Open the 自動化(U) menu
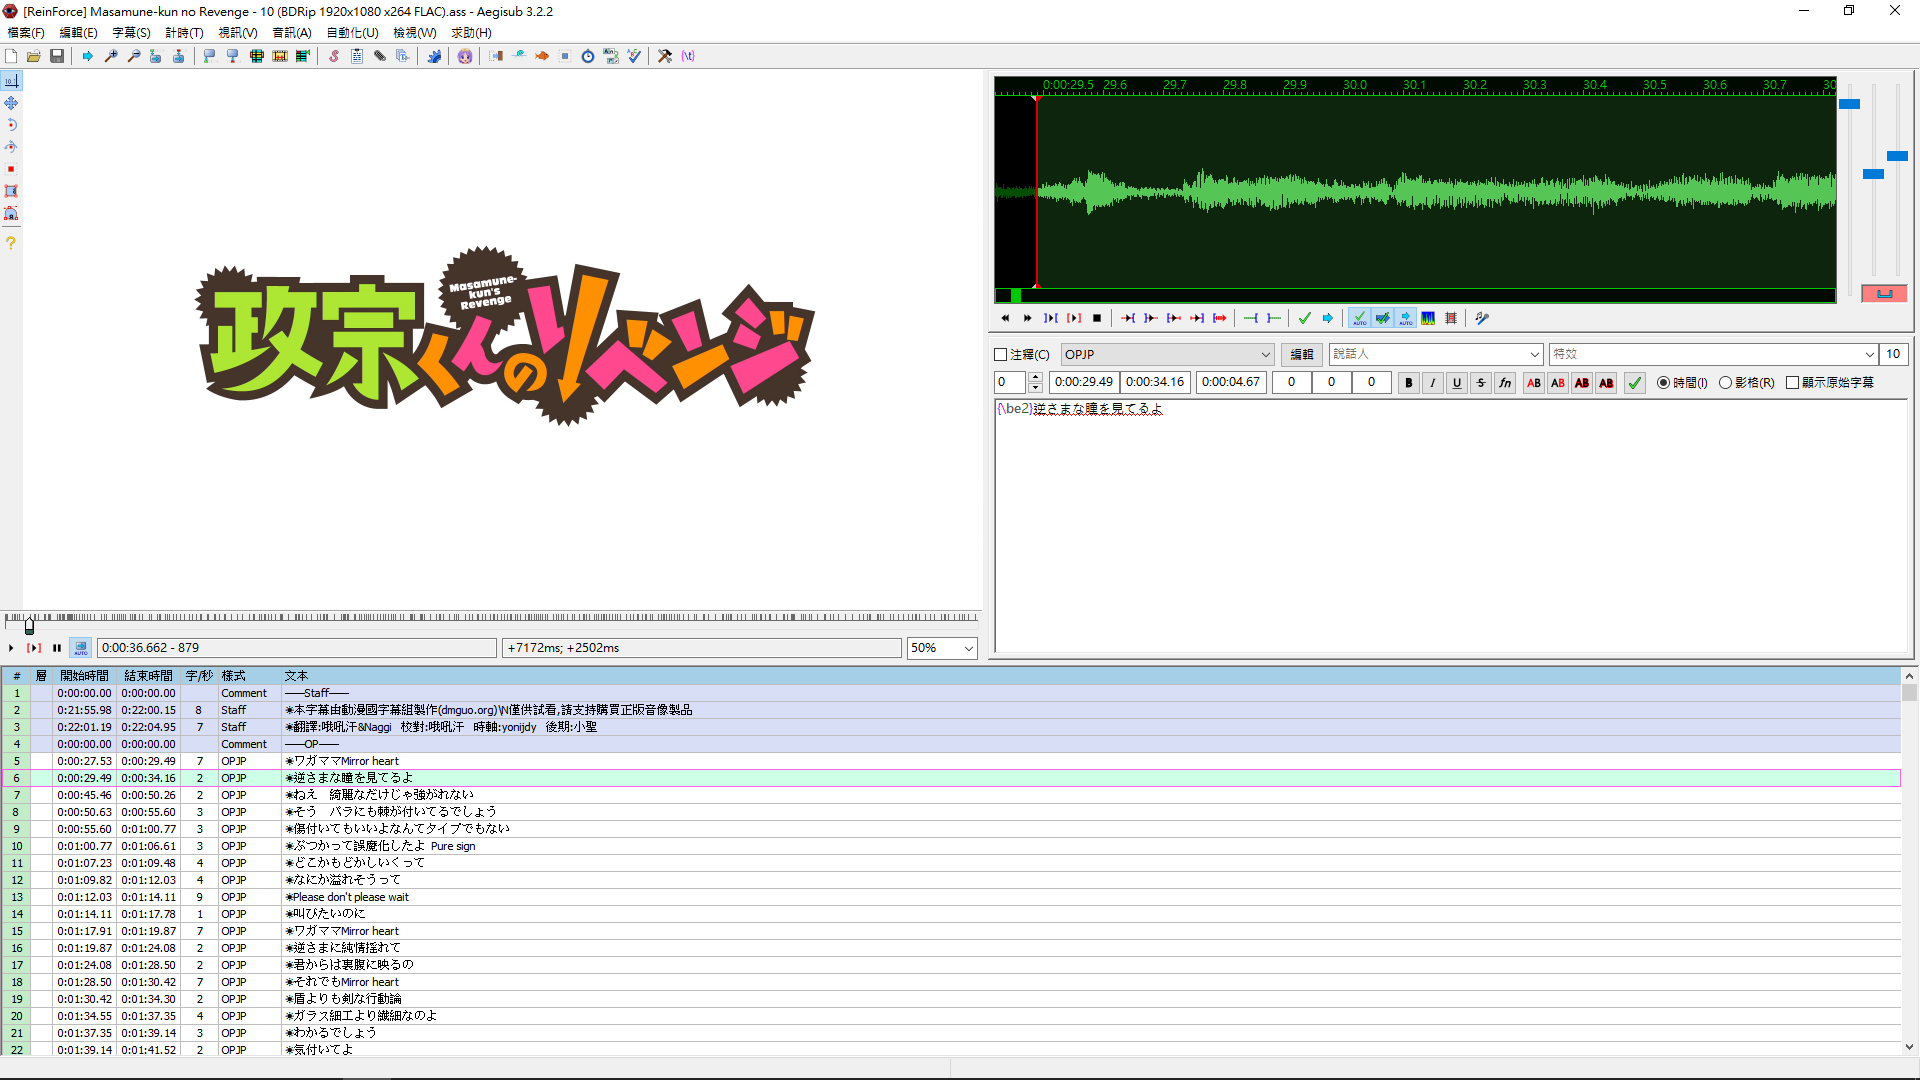Image resolution: width=1920 pixels, height=1080 pixels. pos(353,33)
